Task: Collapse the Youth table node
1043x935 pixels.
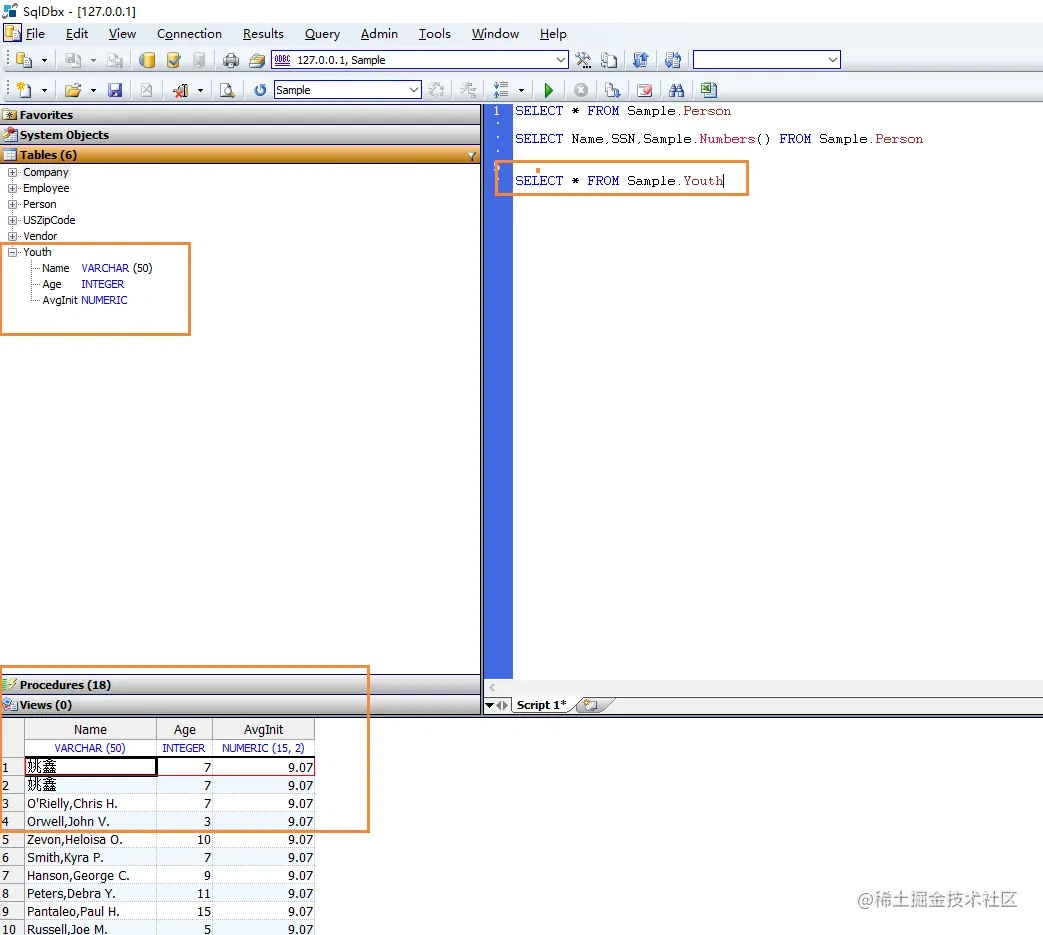Action: (x=13, y=252)
